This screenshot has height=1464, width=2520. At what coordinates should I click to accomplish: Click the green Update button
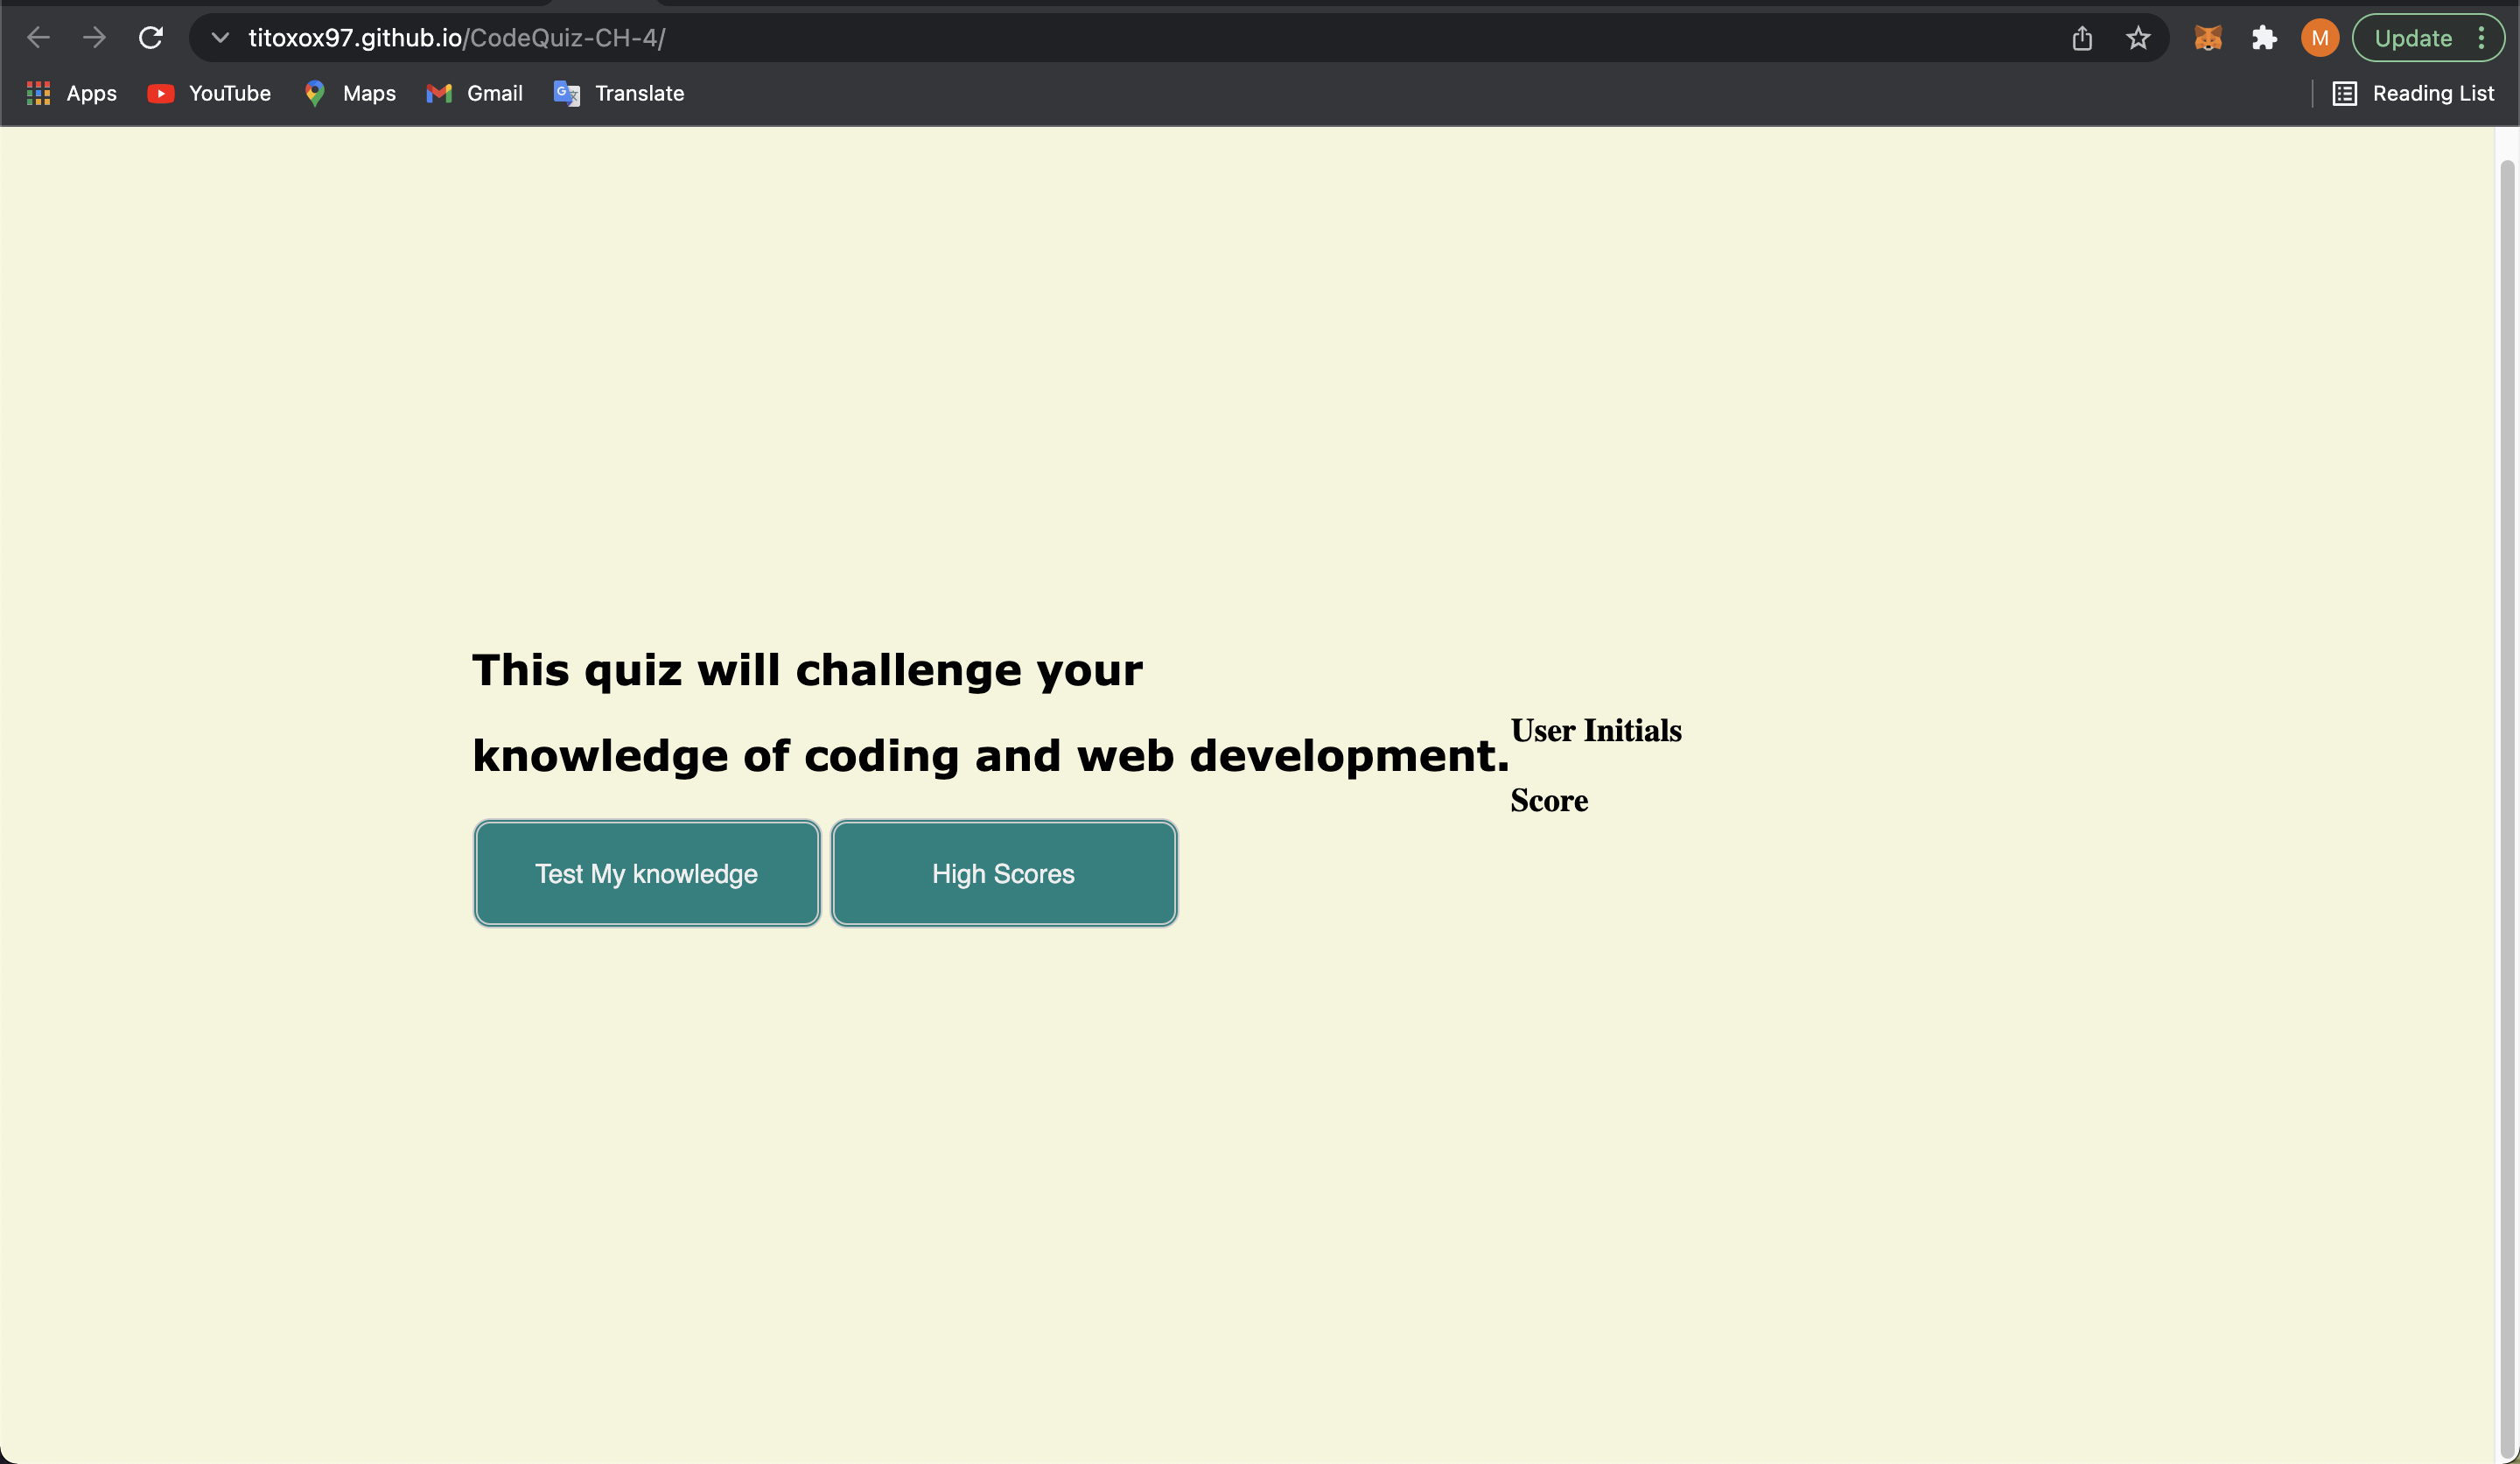(2413, 38)
